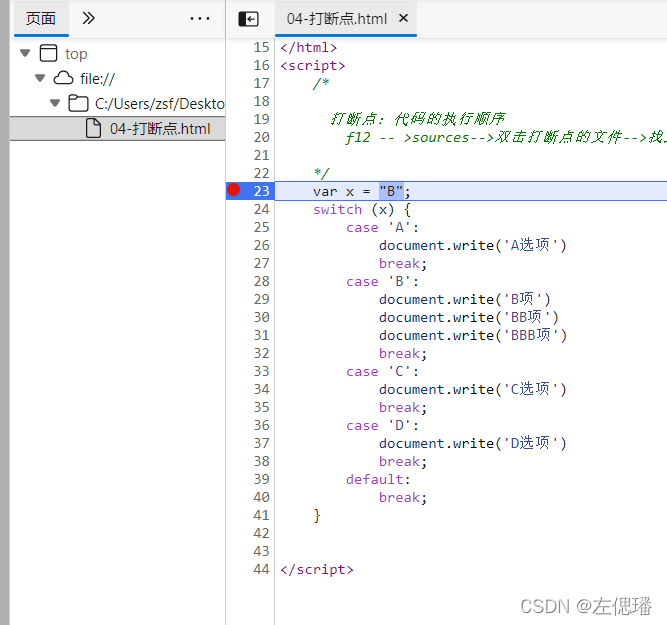
Task: Click the file:// cloud icon
Action: tap(63, 78)
